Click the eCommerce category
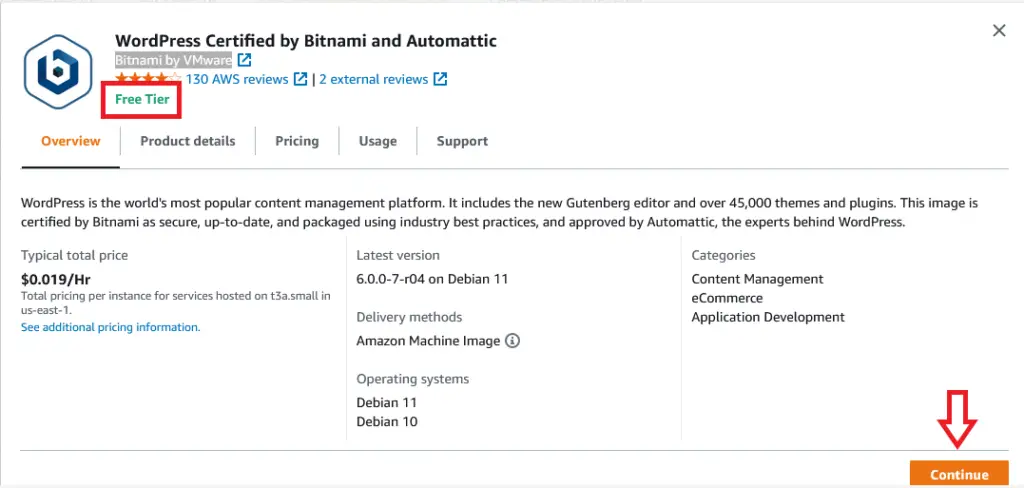The height and width of the screenshot is (488, 1024). [727, 298]
